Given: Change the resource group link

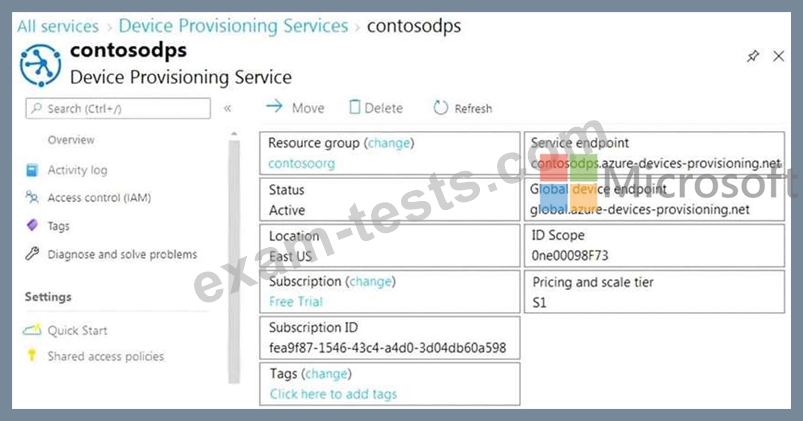Looking at the screenshot, I should (x=389, y=143).
